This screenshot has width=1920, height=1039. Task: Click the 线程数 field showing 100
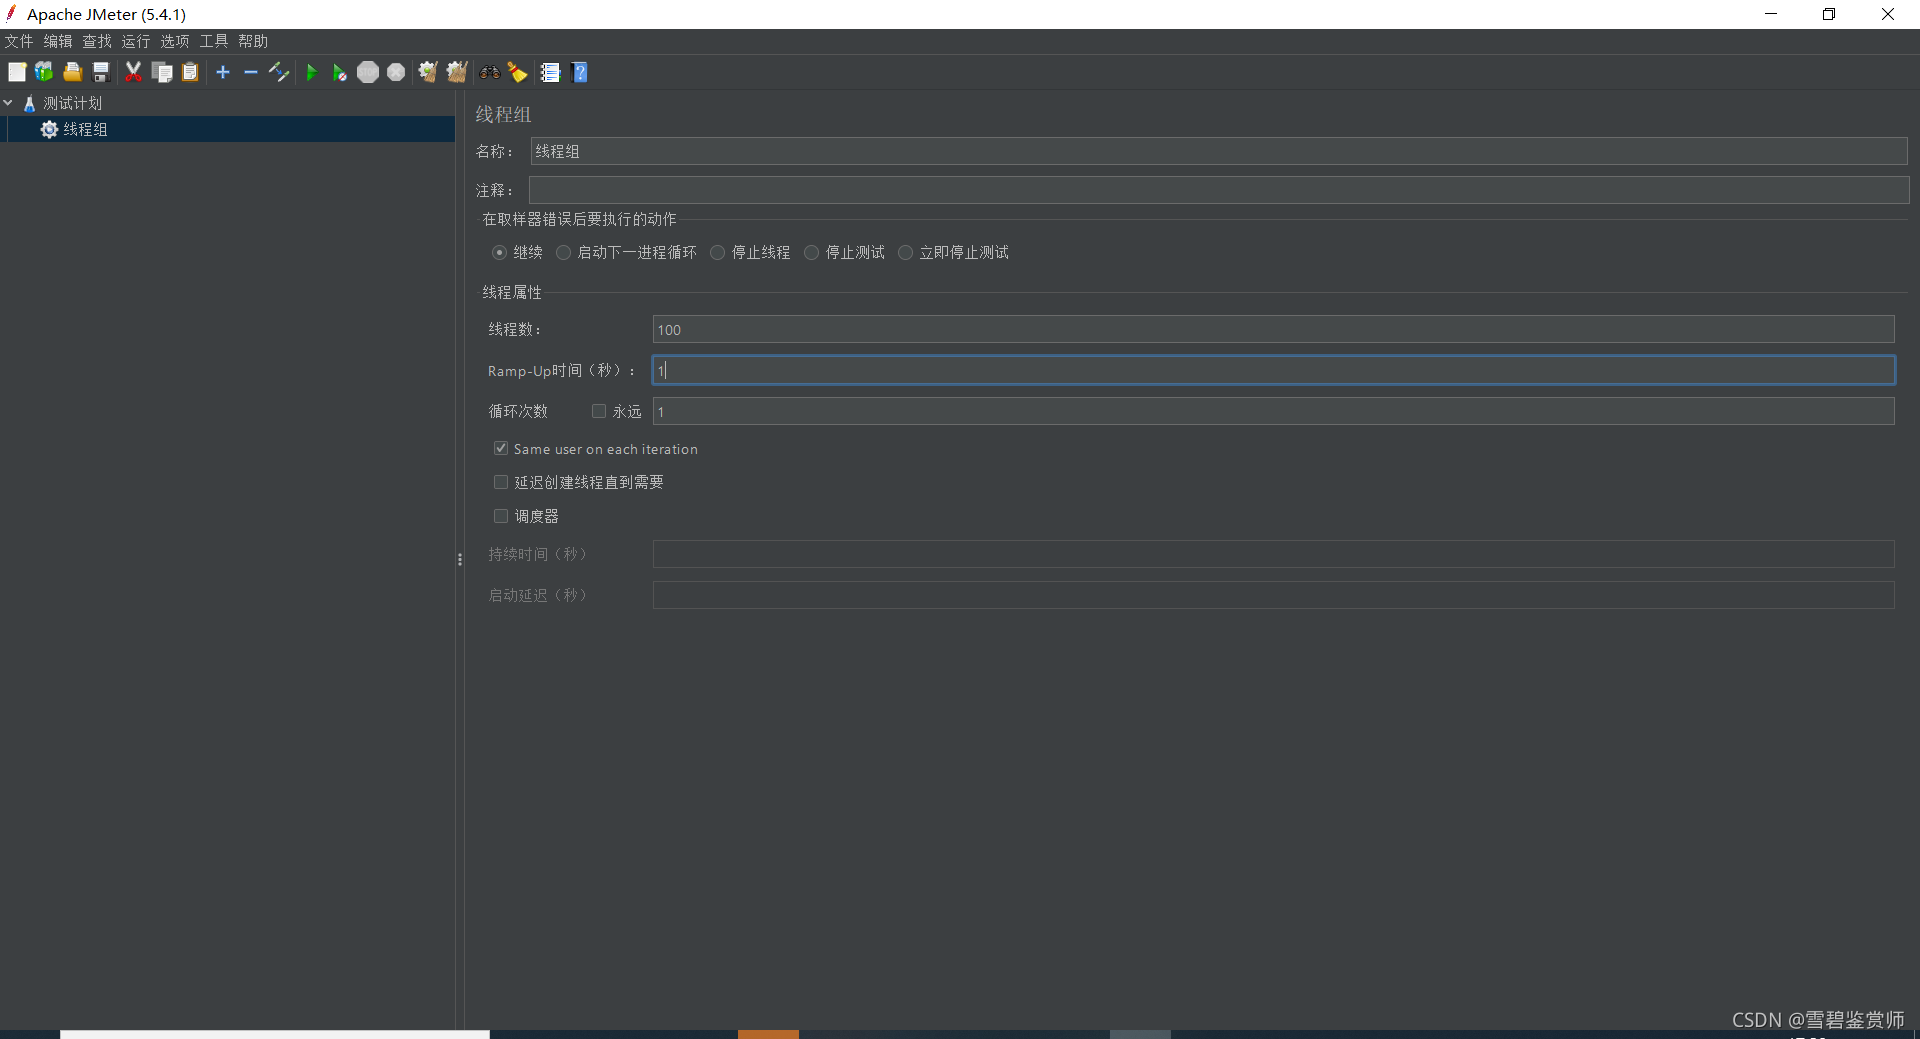pyautogui.click(x=1273, y=329)
